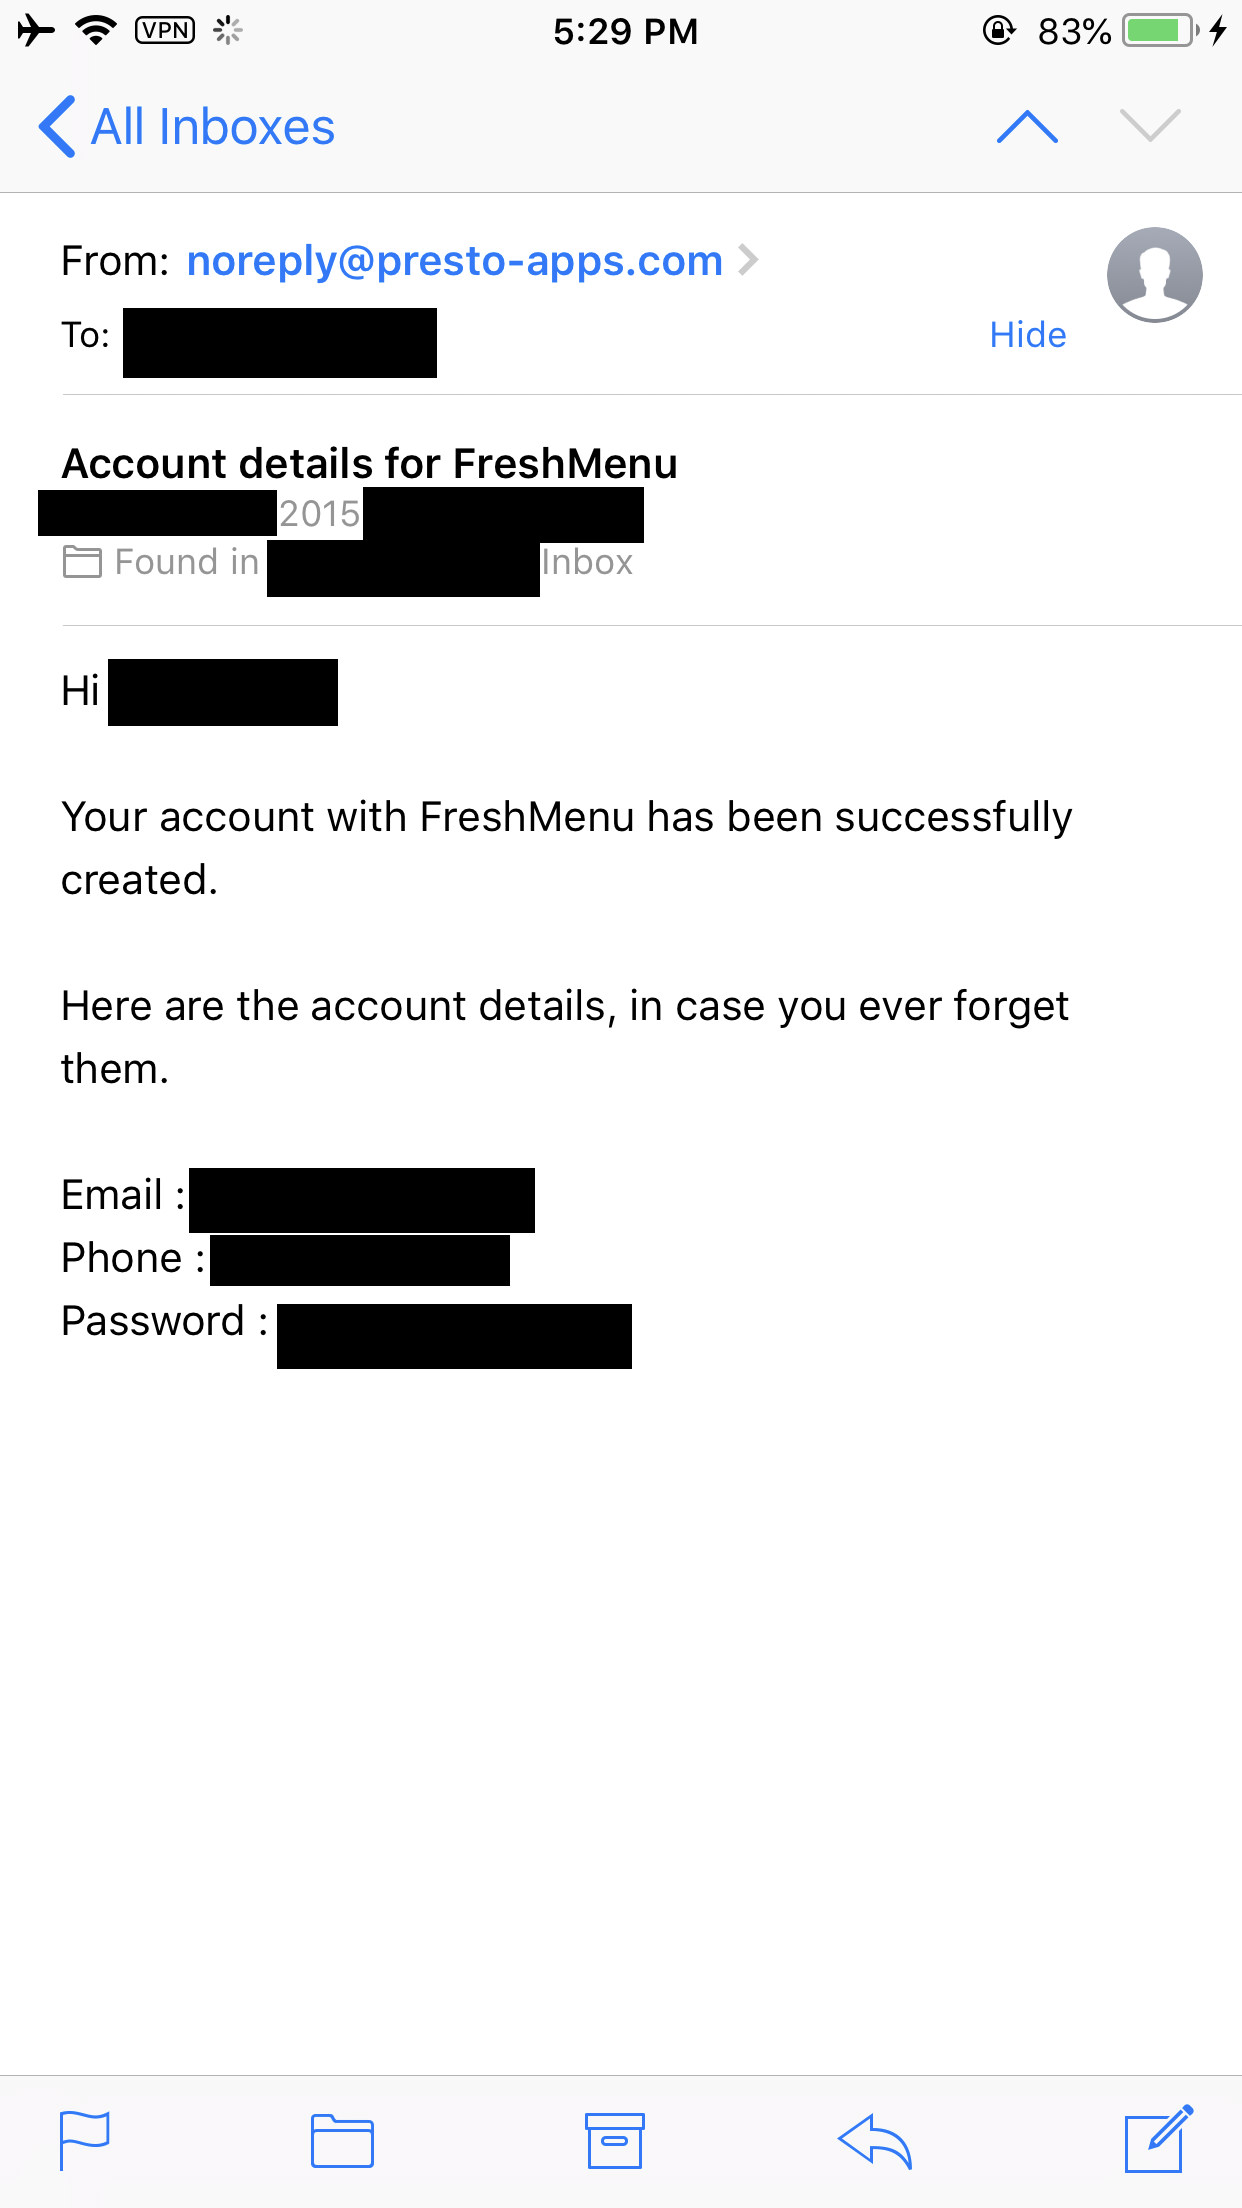Hide the email header details
This screenshot has height=2208, width=1242.
click(x=1027, y=335)
